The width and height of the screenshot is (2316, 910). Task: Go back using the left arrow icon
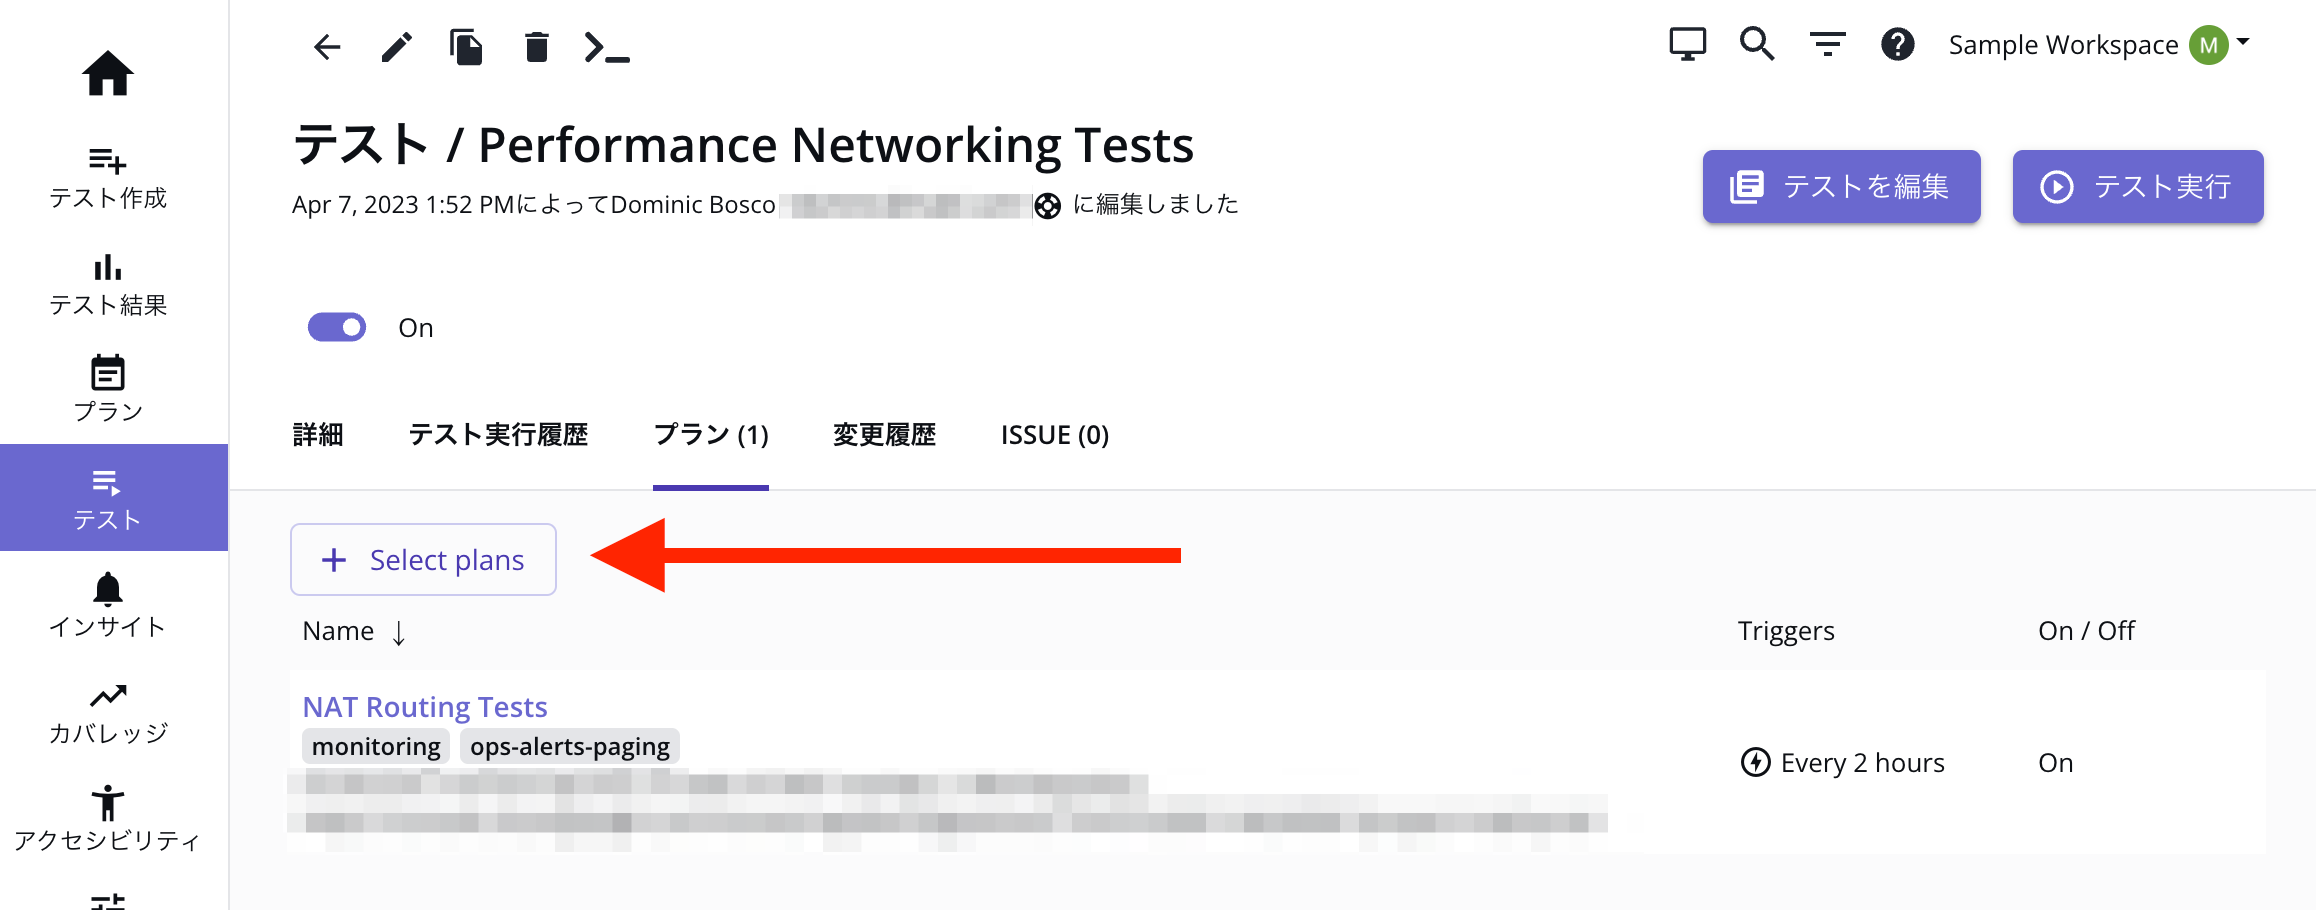(x=327, y=47)
